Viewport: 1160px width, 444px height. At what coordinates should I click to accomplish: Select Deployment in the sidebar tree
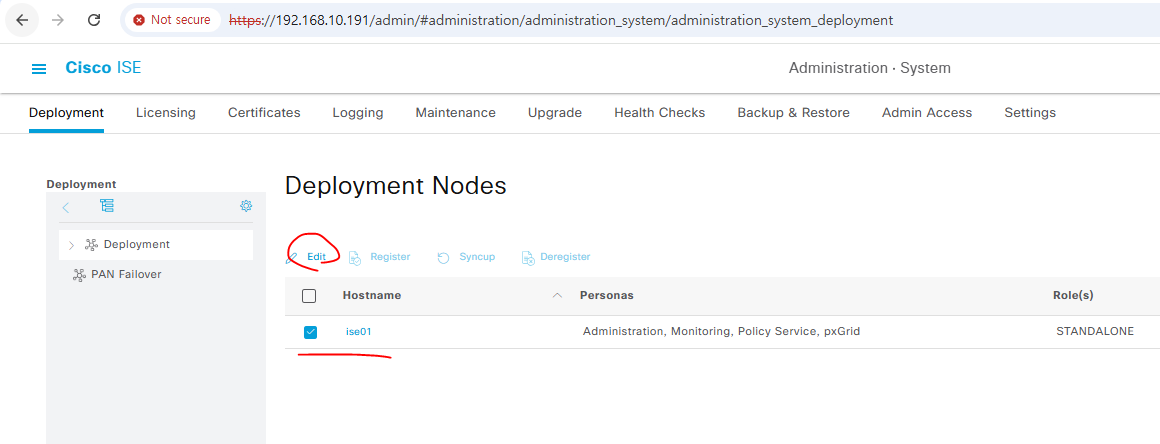[137, 244]
